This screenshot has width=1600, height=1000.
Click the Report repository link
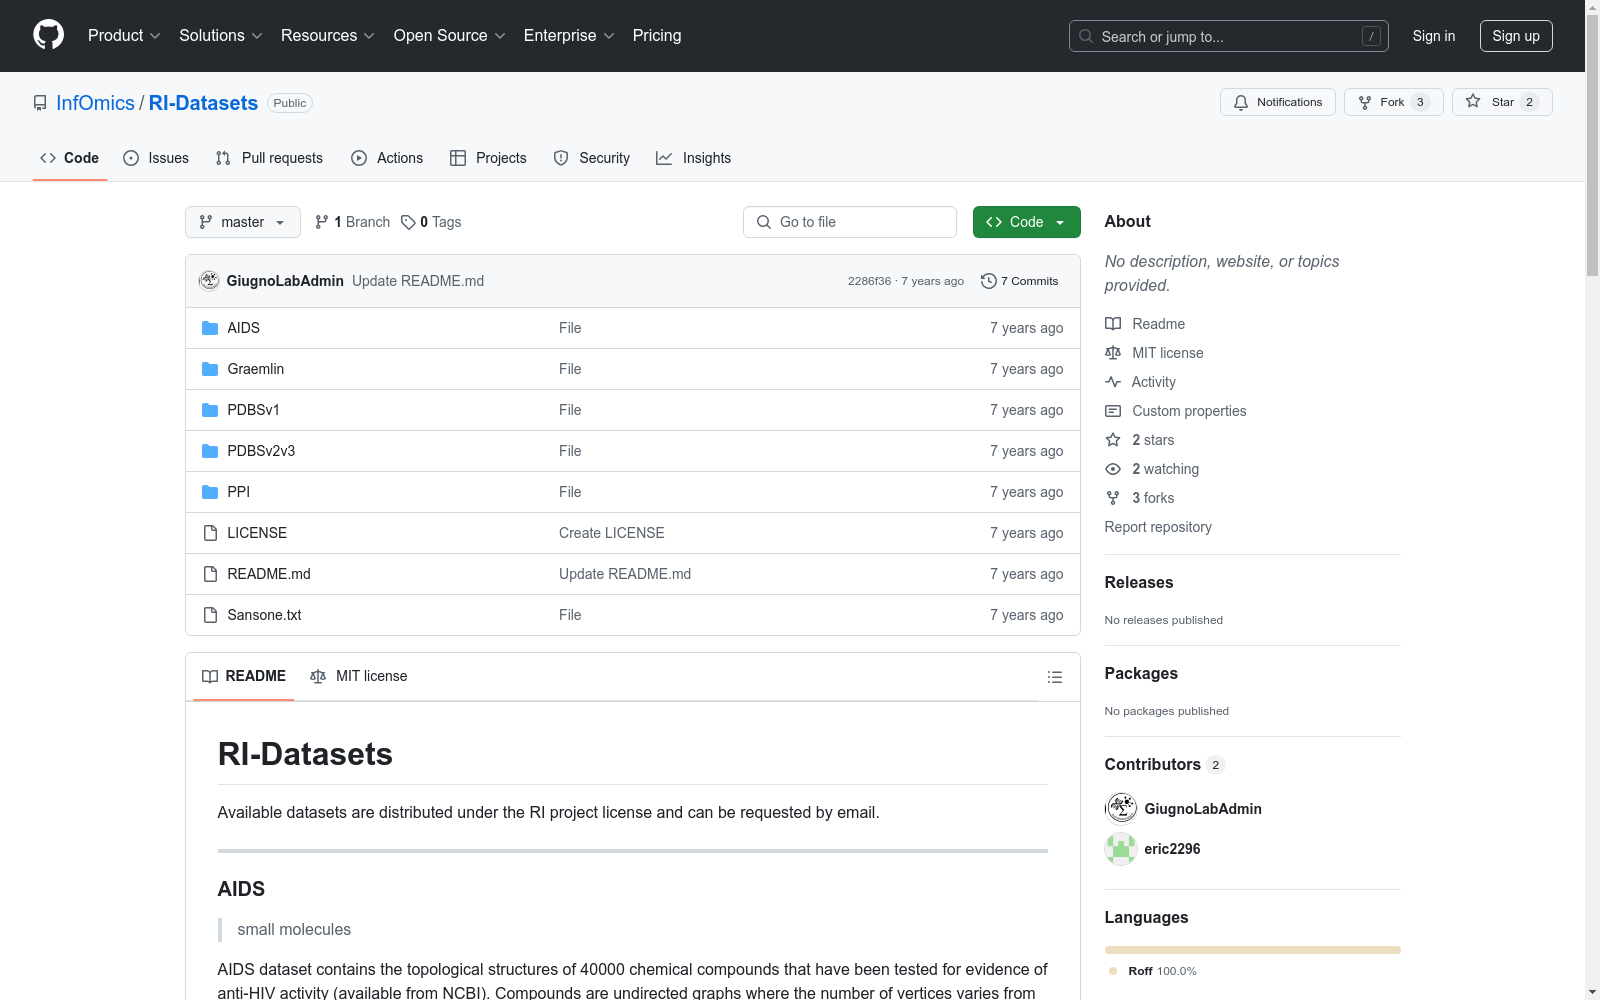click(x=1158, y=527)
